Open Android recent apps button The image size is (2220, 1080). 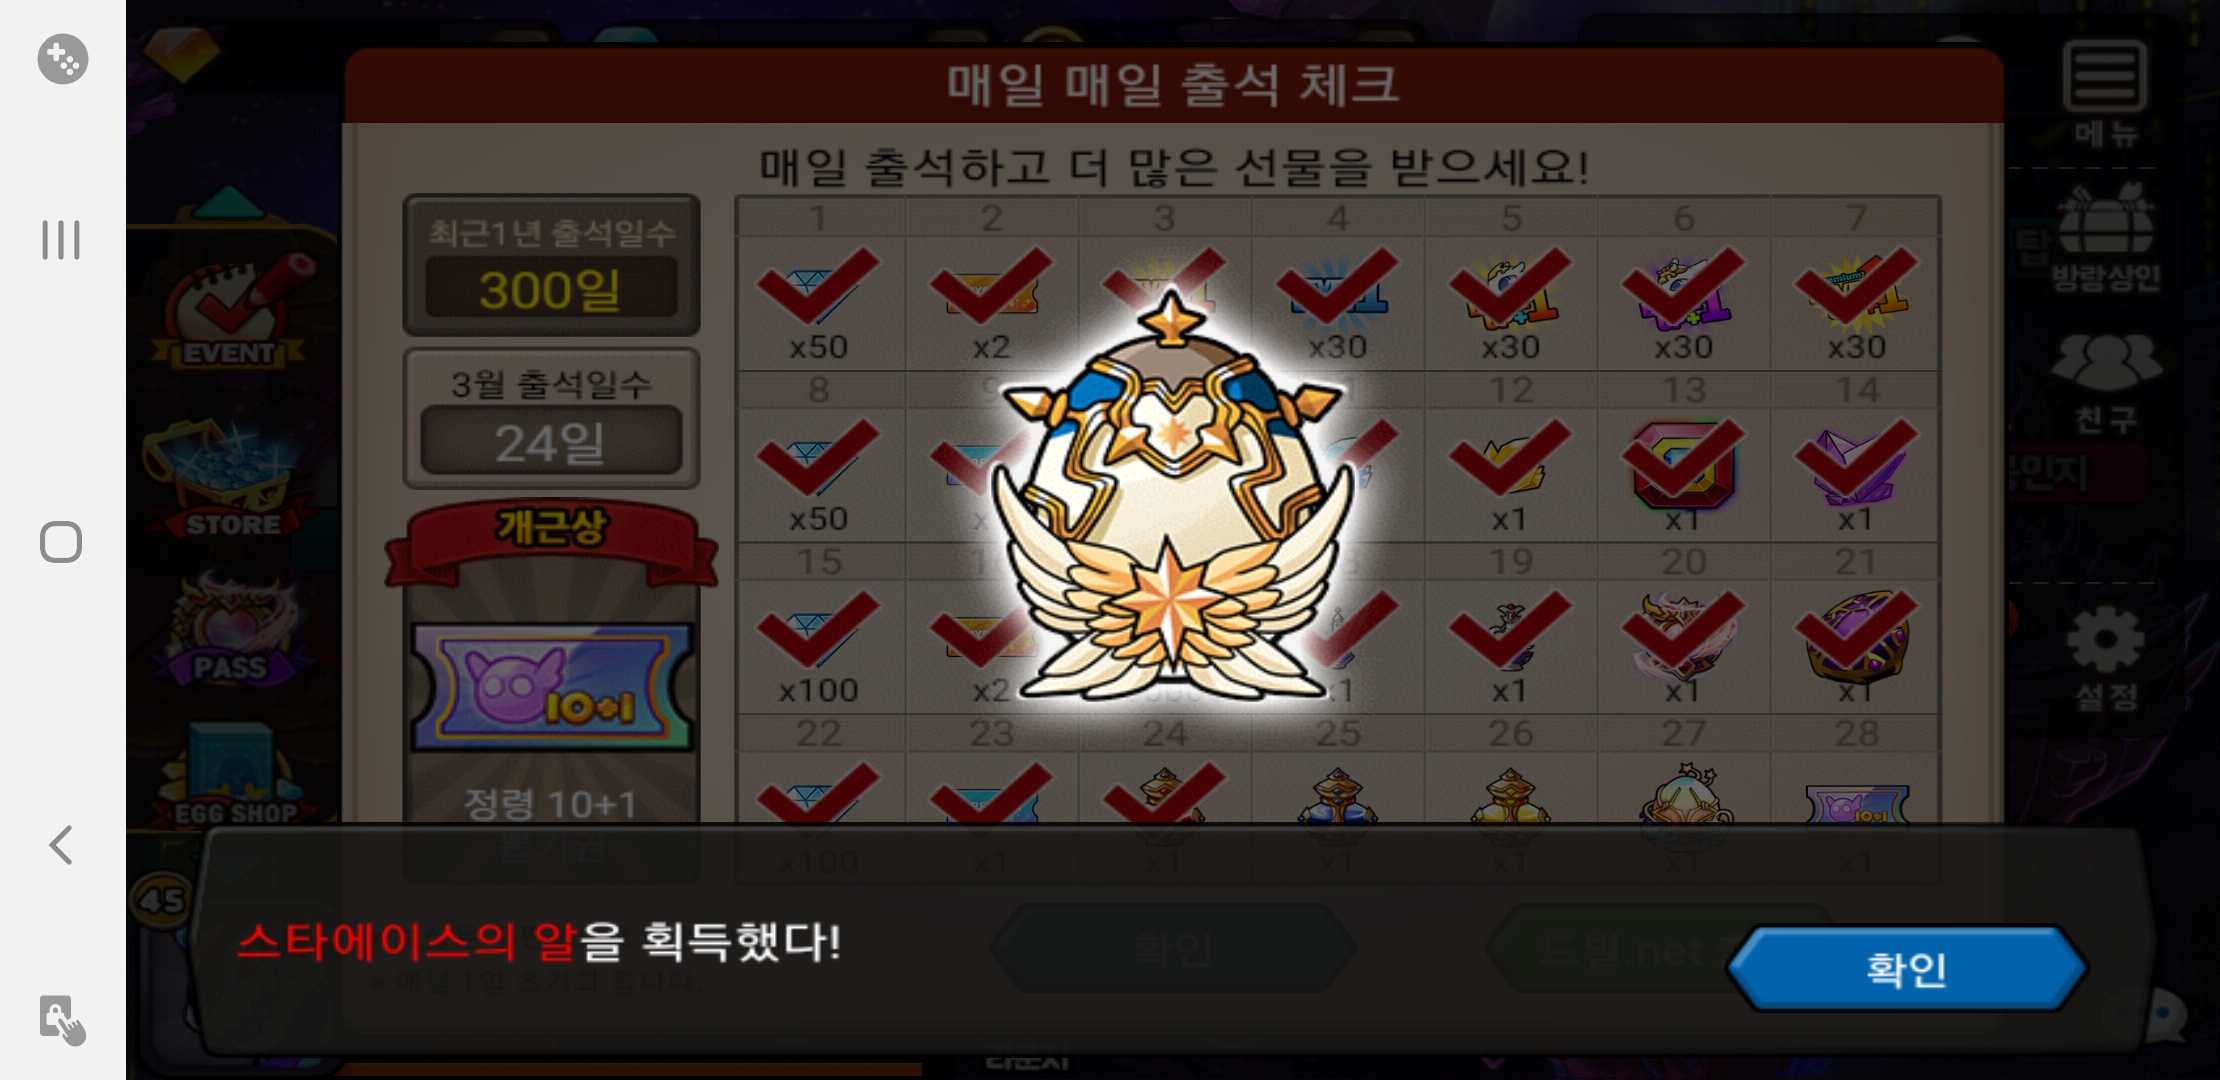point(61,240)
